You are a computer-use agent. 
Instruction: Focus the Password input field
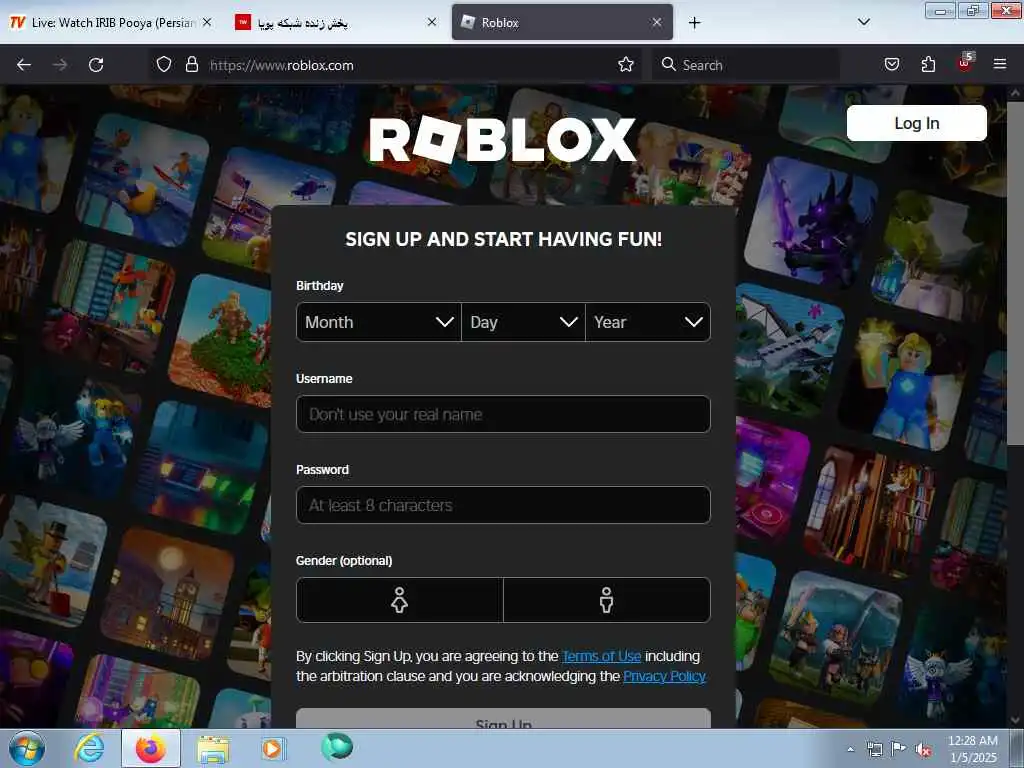coord(503,505)
